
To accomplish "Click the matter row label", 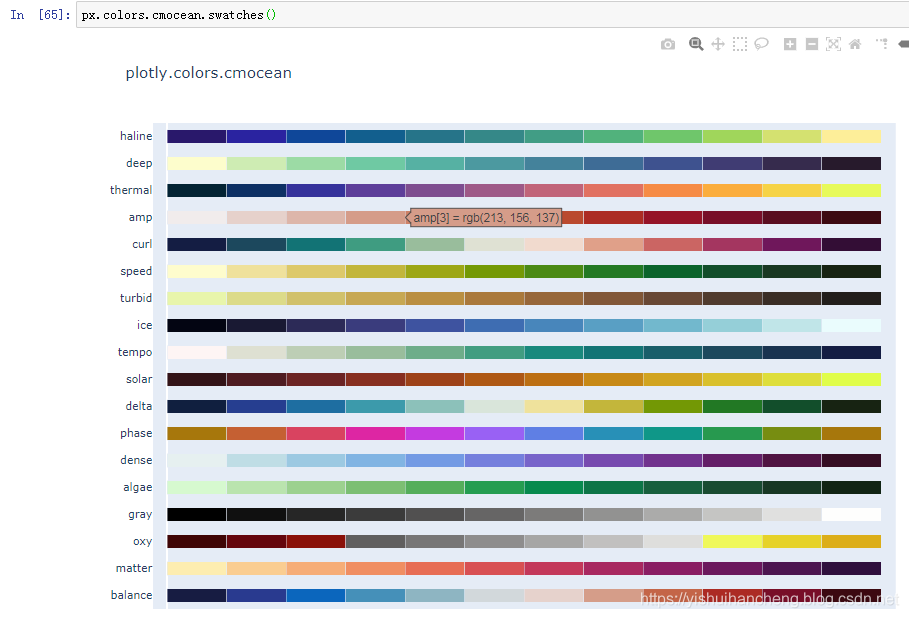I will tap(134, 568).
